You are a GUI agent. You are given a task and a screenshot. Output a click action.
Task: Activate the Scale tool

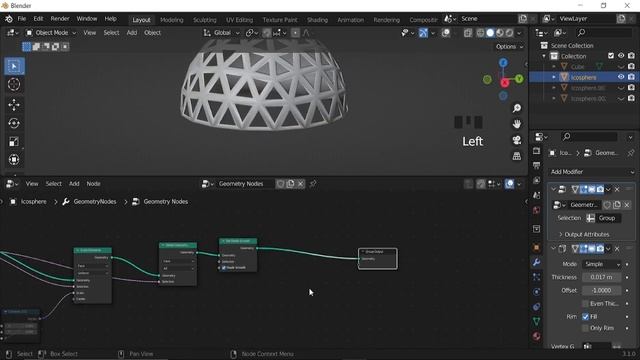coord(14,142)
